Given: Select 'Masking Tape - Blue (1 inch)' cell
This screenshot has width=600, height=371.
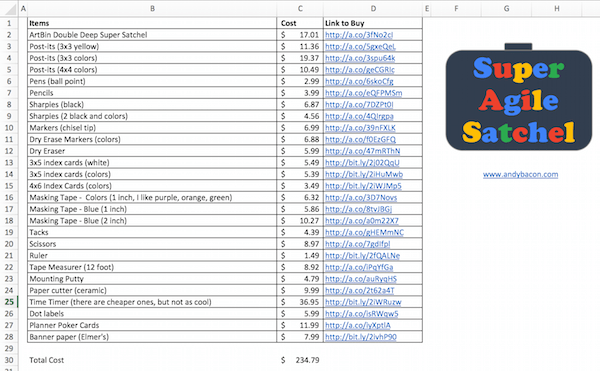Looking at the screenshot, I should click(x=152, y=209).
